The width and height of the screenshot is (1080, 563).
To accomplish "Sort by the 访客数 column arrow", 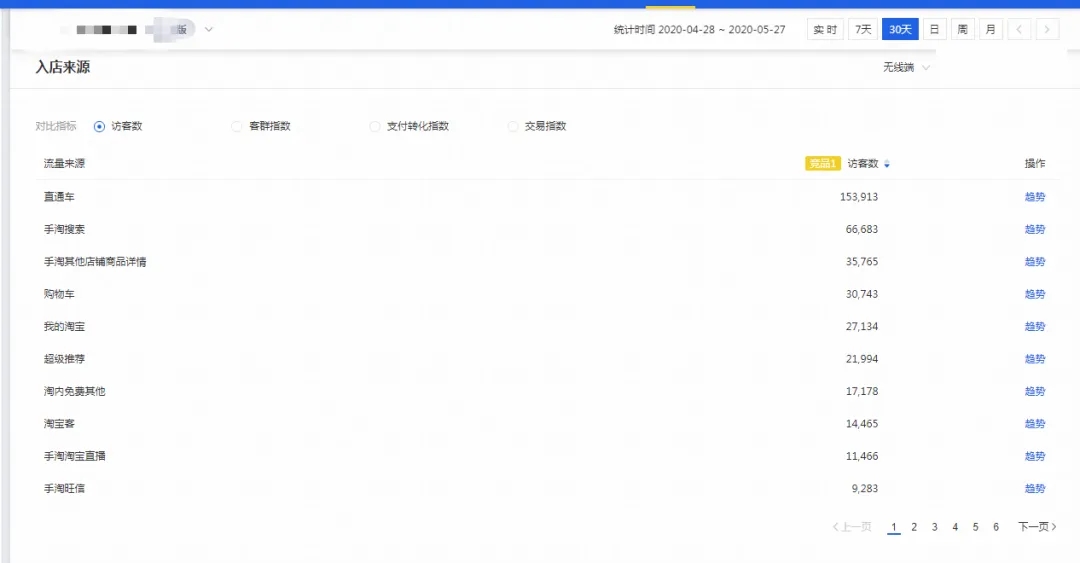I will [x=887, y=164].
